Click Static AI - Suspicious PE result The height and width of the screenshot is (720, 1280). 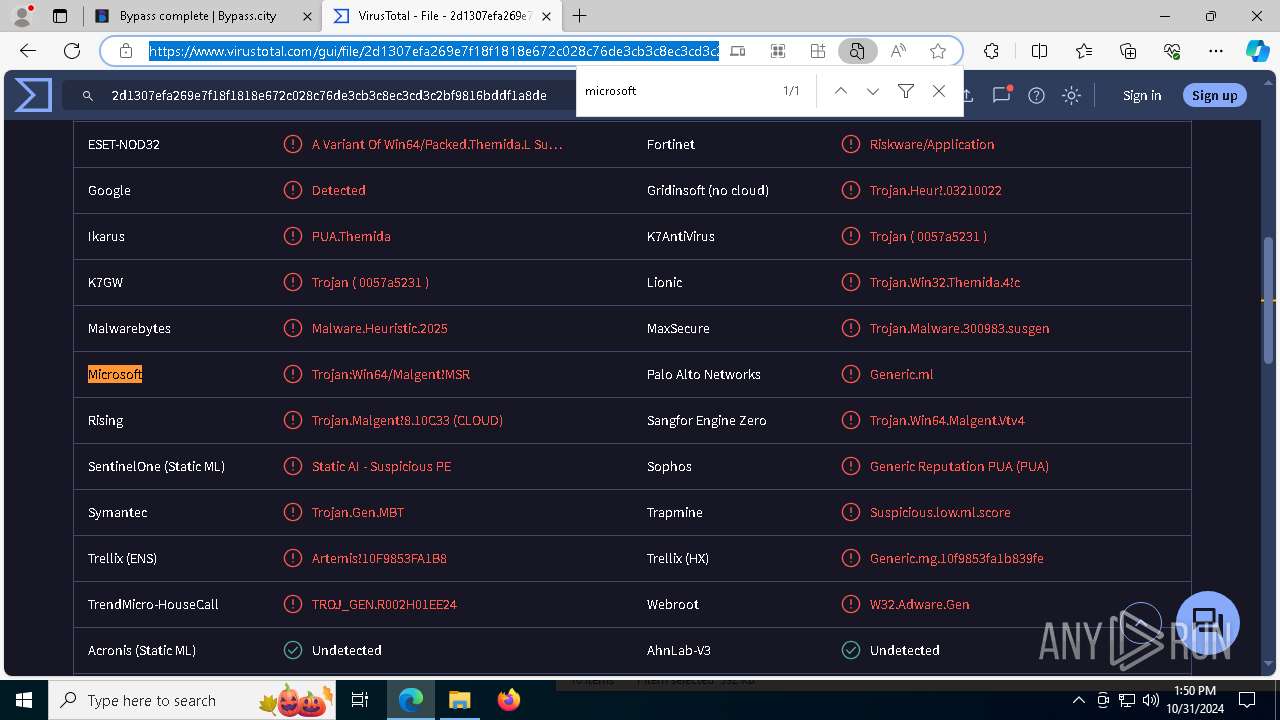(x=381, y=466)
